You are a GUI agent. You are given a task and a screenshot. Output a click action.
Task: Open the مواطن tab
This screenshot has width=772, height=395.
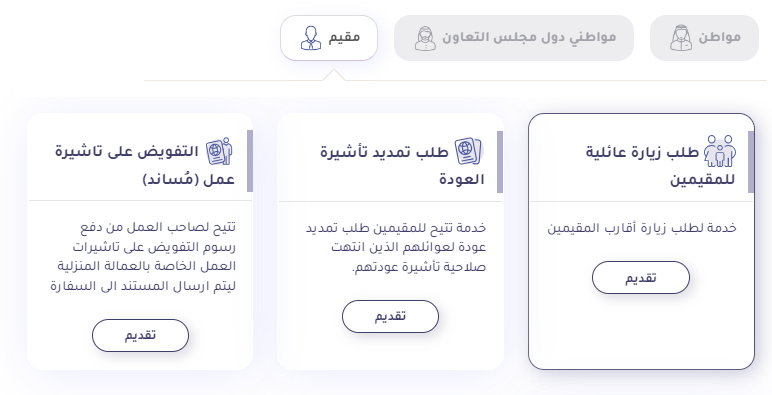[x=704, y=38]
